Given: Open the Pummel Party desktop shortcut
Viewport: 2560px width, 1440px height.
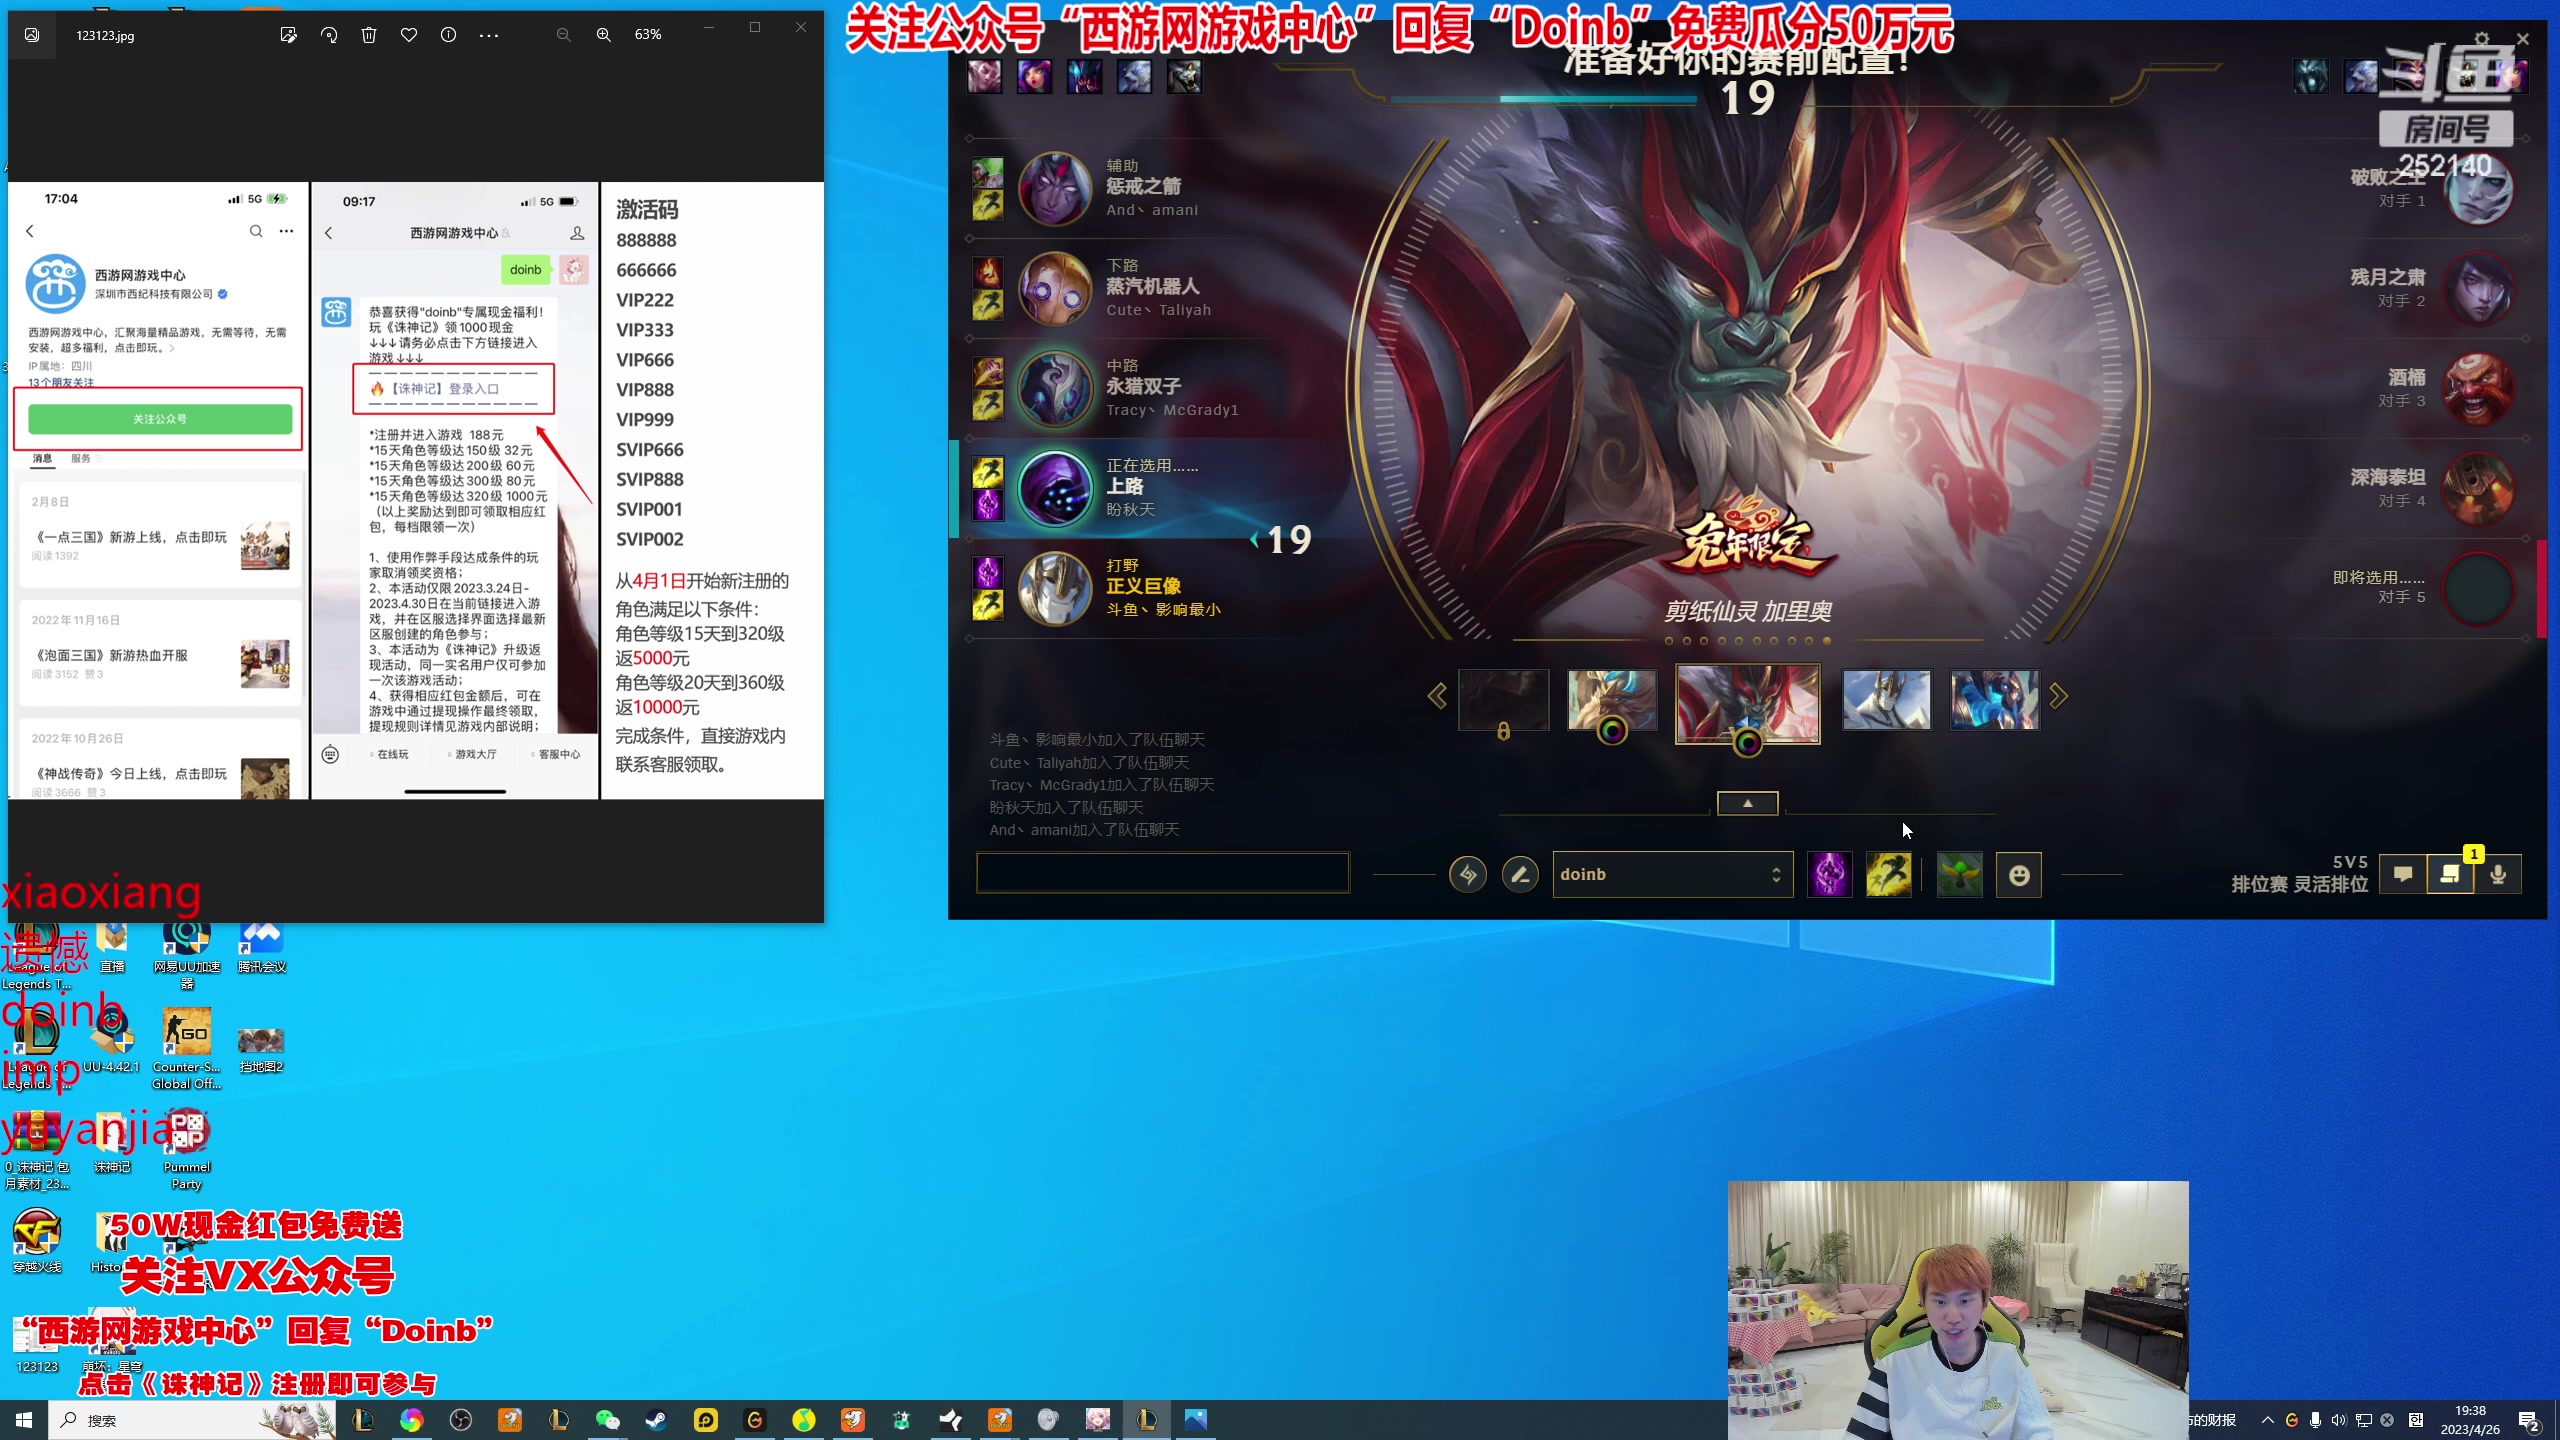Looking at the screenshot, I should tap(187, 1148).
